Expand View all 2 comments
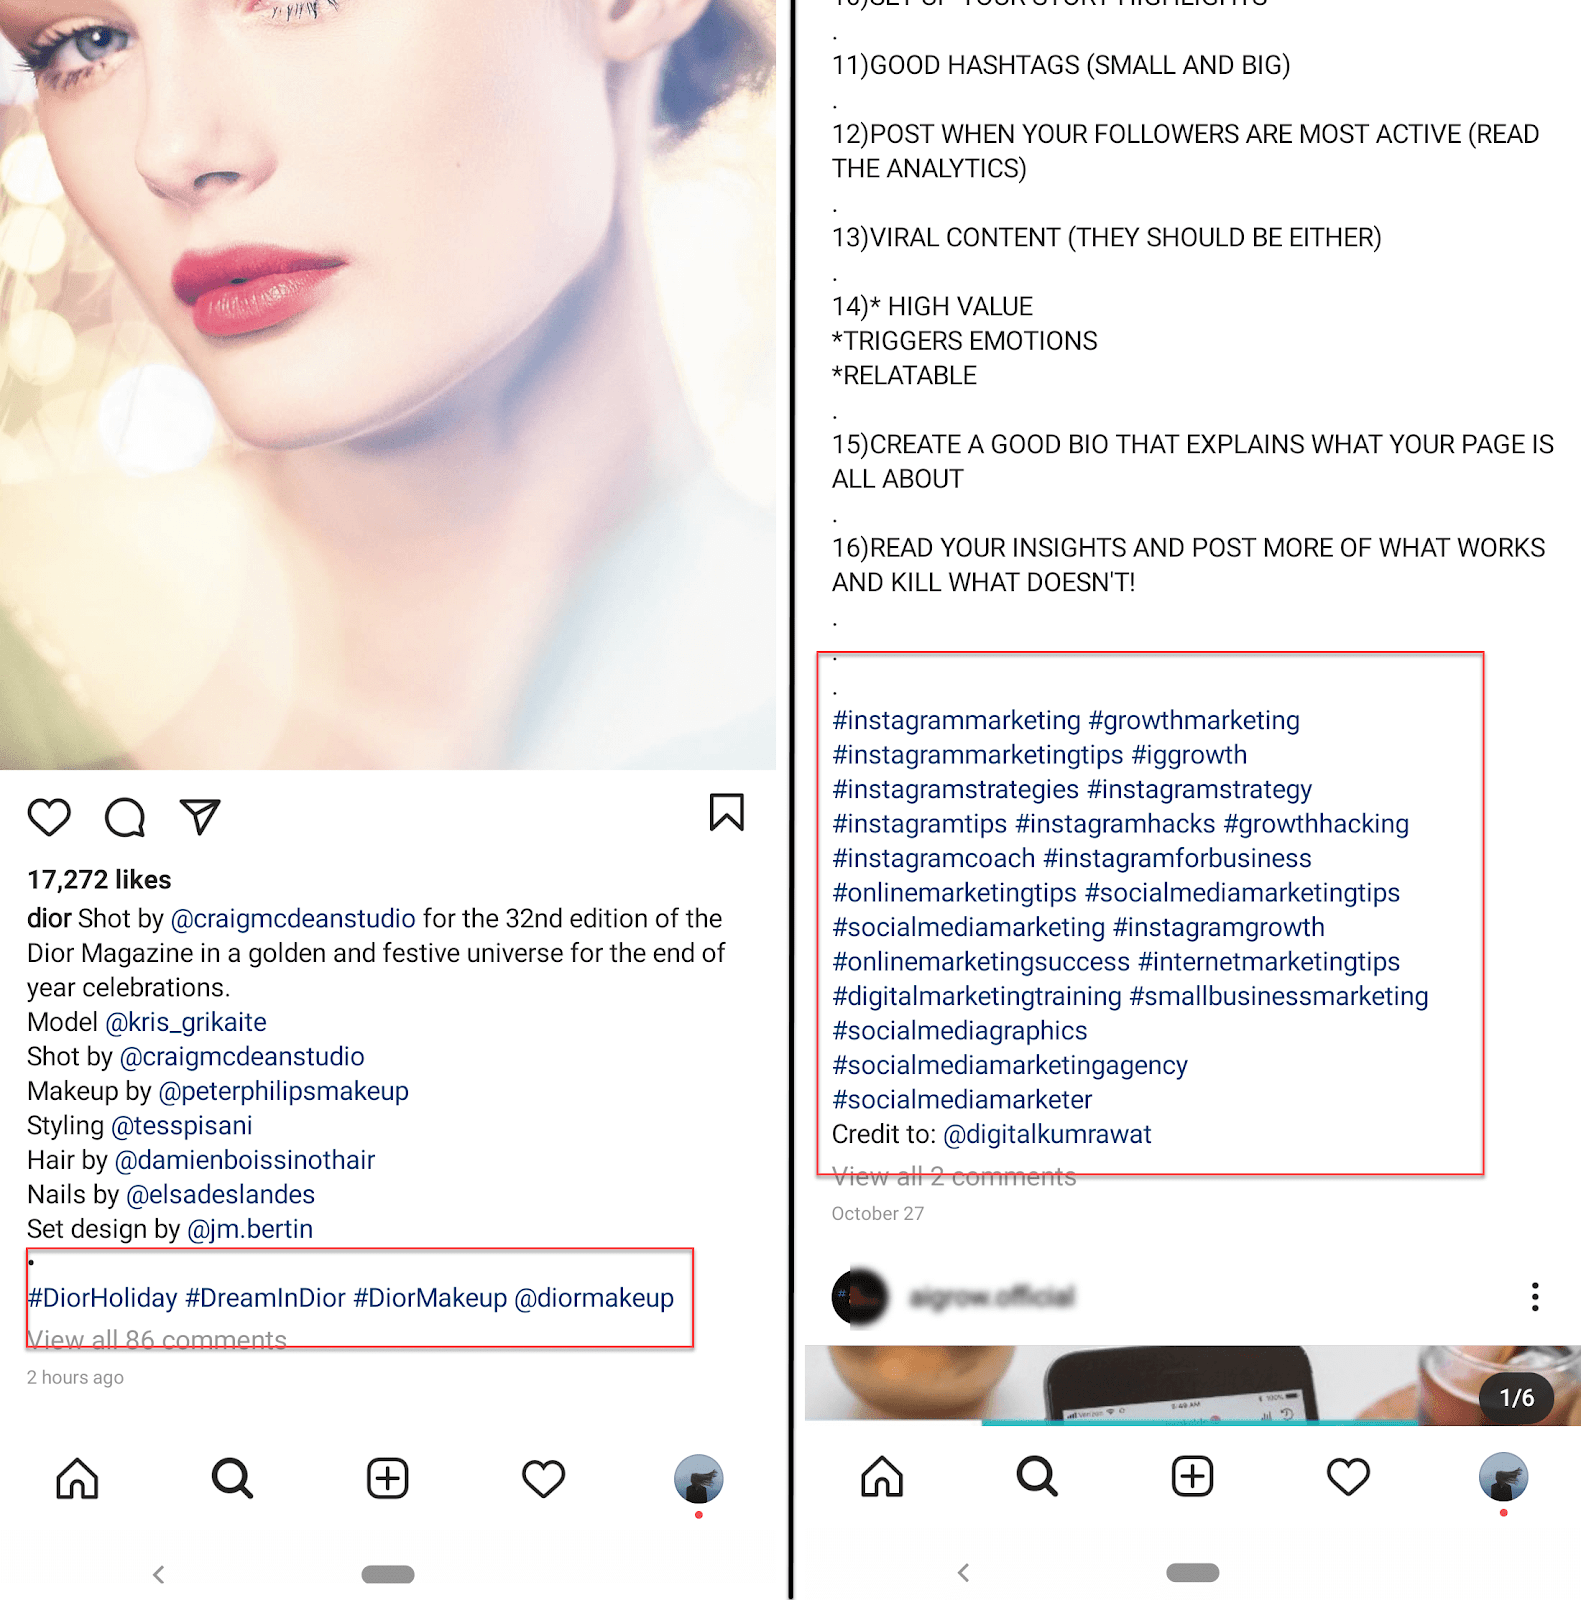The height and width of the screenshot is (1600, 1581). (954, 1177)
